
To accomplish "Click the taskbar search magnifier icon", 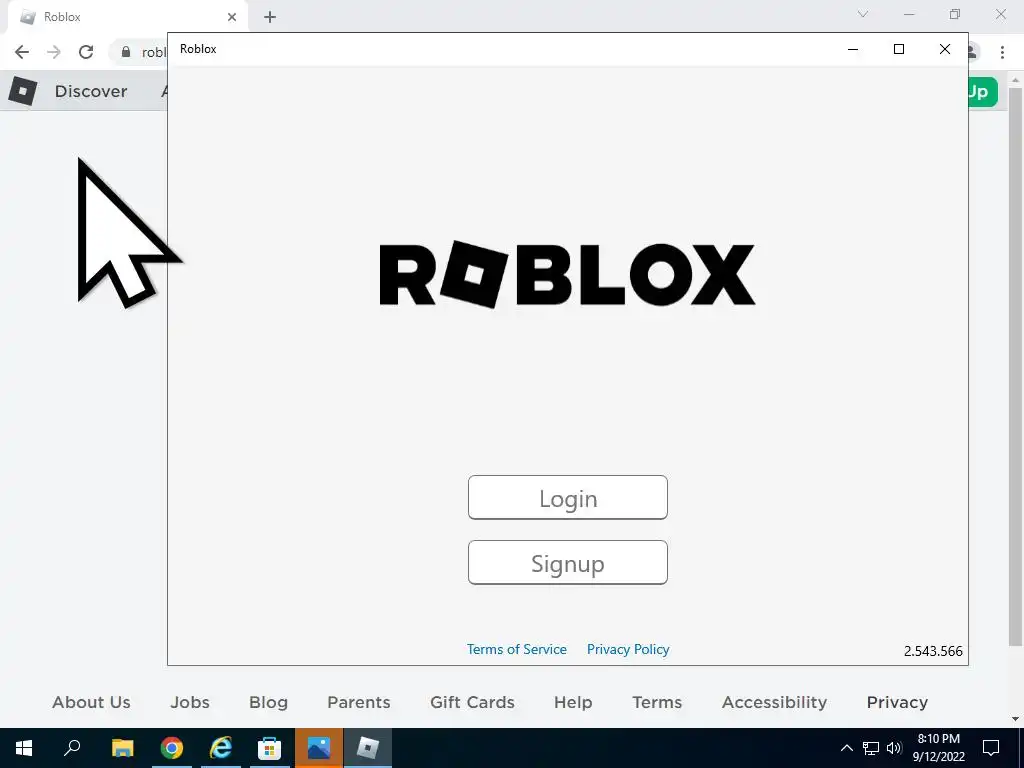I will click(x=72, y=748).
